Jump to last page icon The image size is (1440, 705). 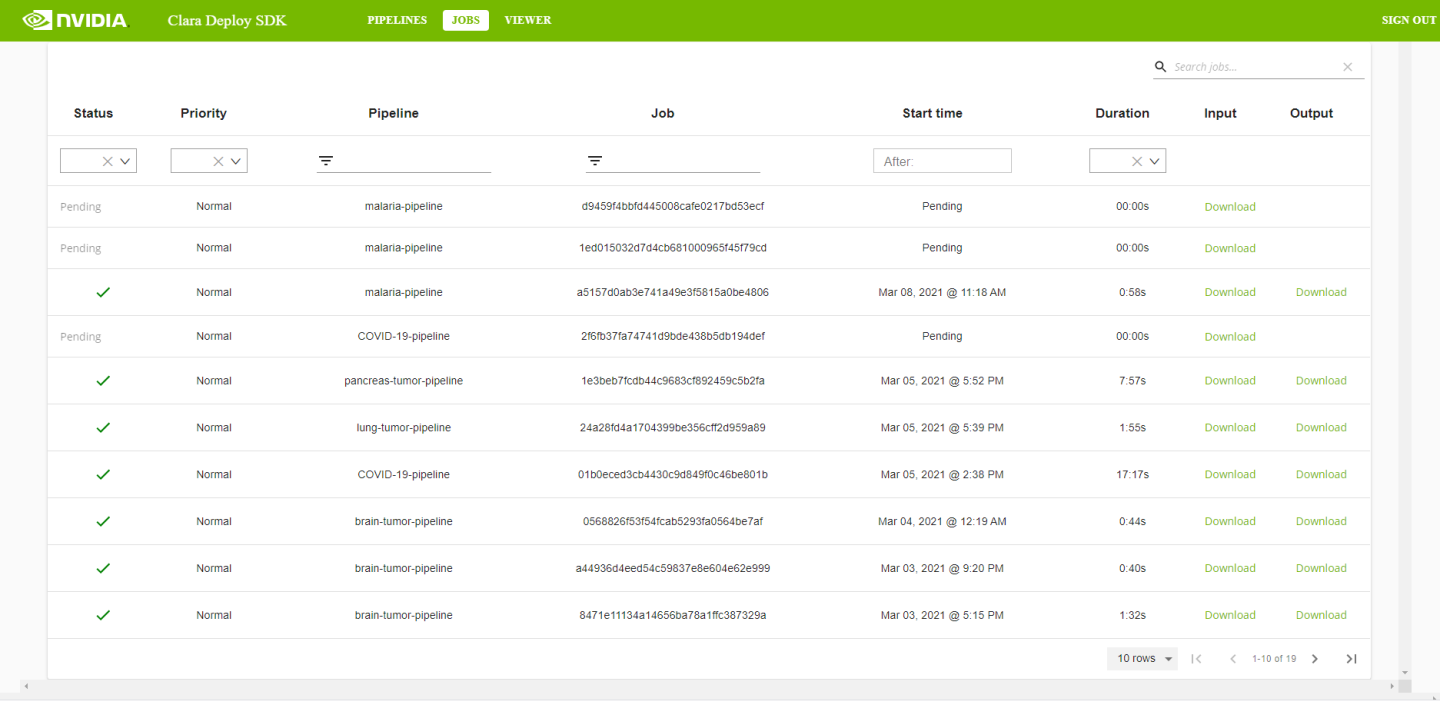(x=1351, y=659)
